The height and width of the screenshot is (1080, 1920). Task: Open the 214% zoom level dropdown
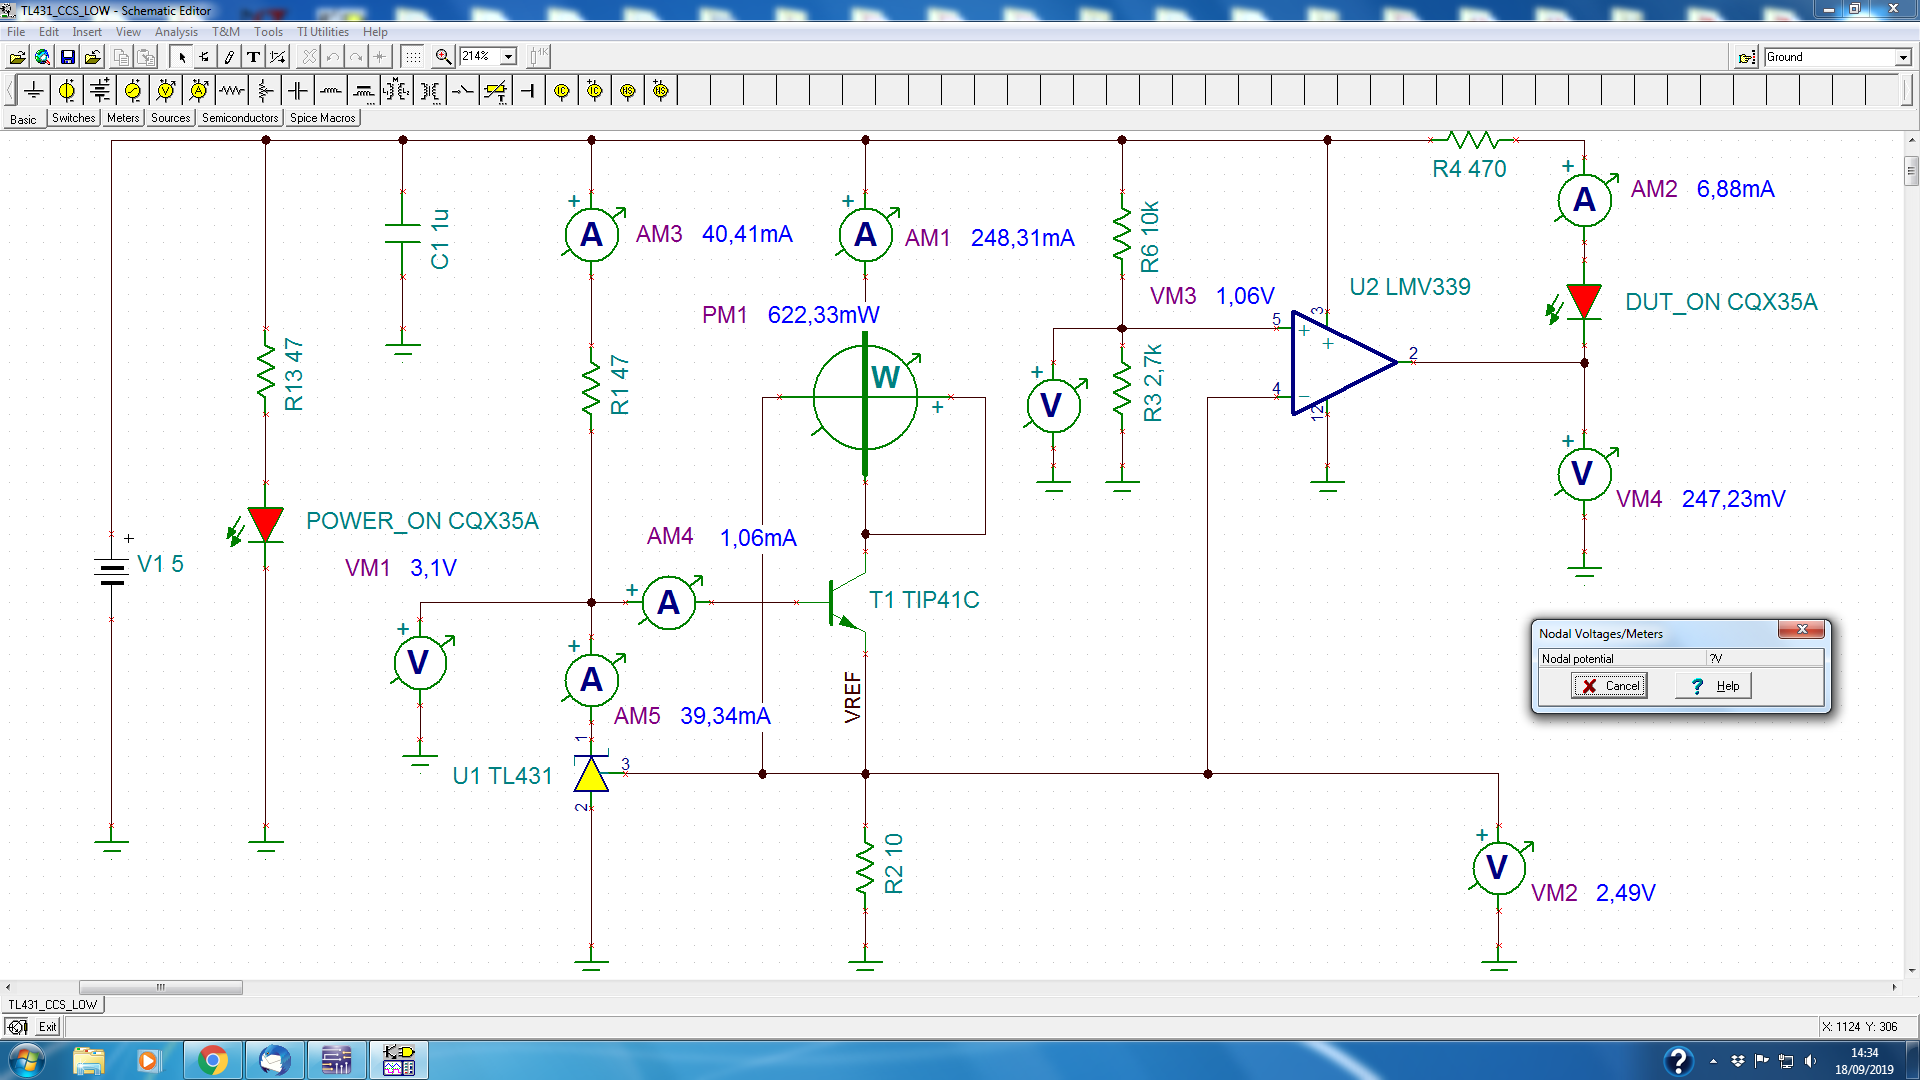[508, 57]
